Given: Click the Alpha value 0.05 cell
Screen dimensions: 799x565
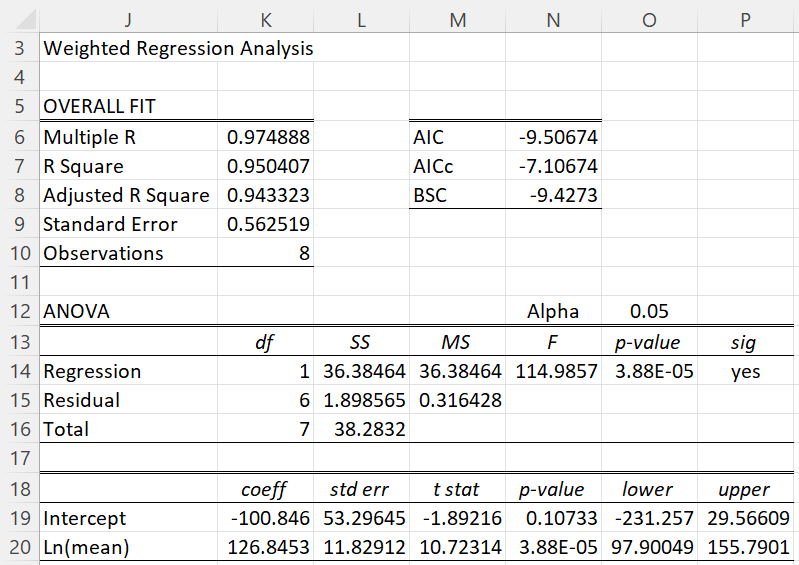Looking at the screenshot, I should pos(649,311).
